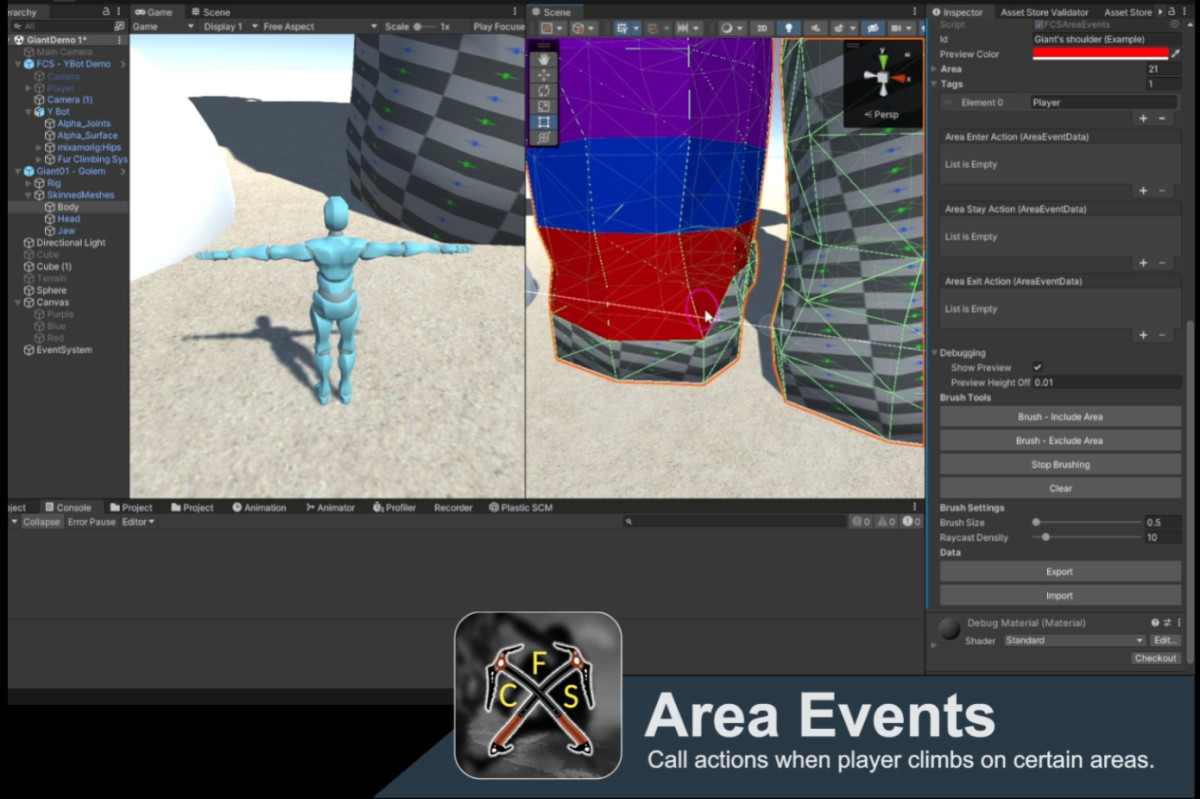Click the Hierarchy panel lock icon

[x=106, y=12]
